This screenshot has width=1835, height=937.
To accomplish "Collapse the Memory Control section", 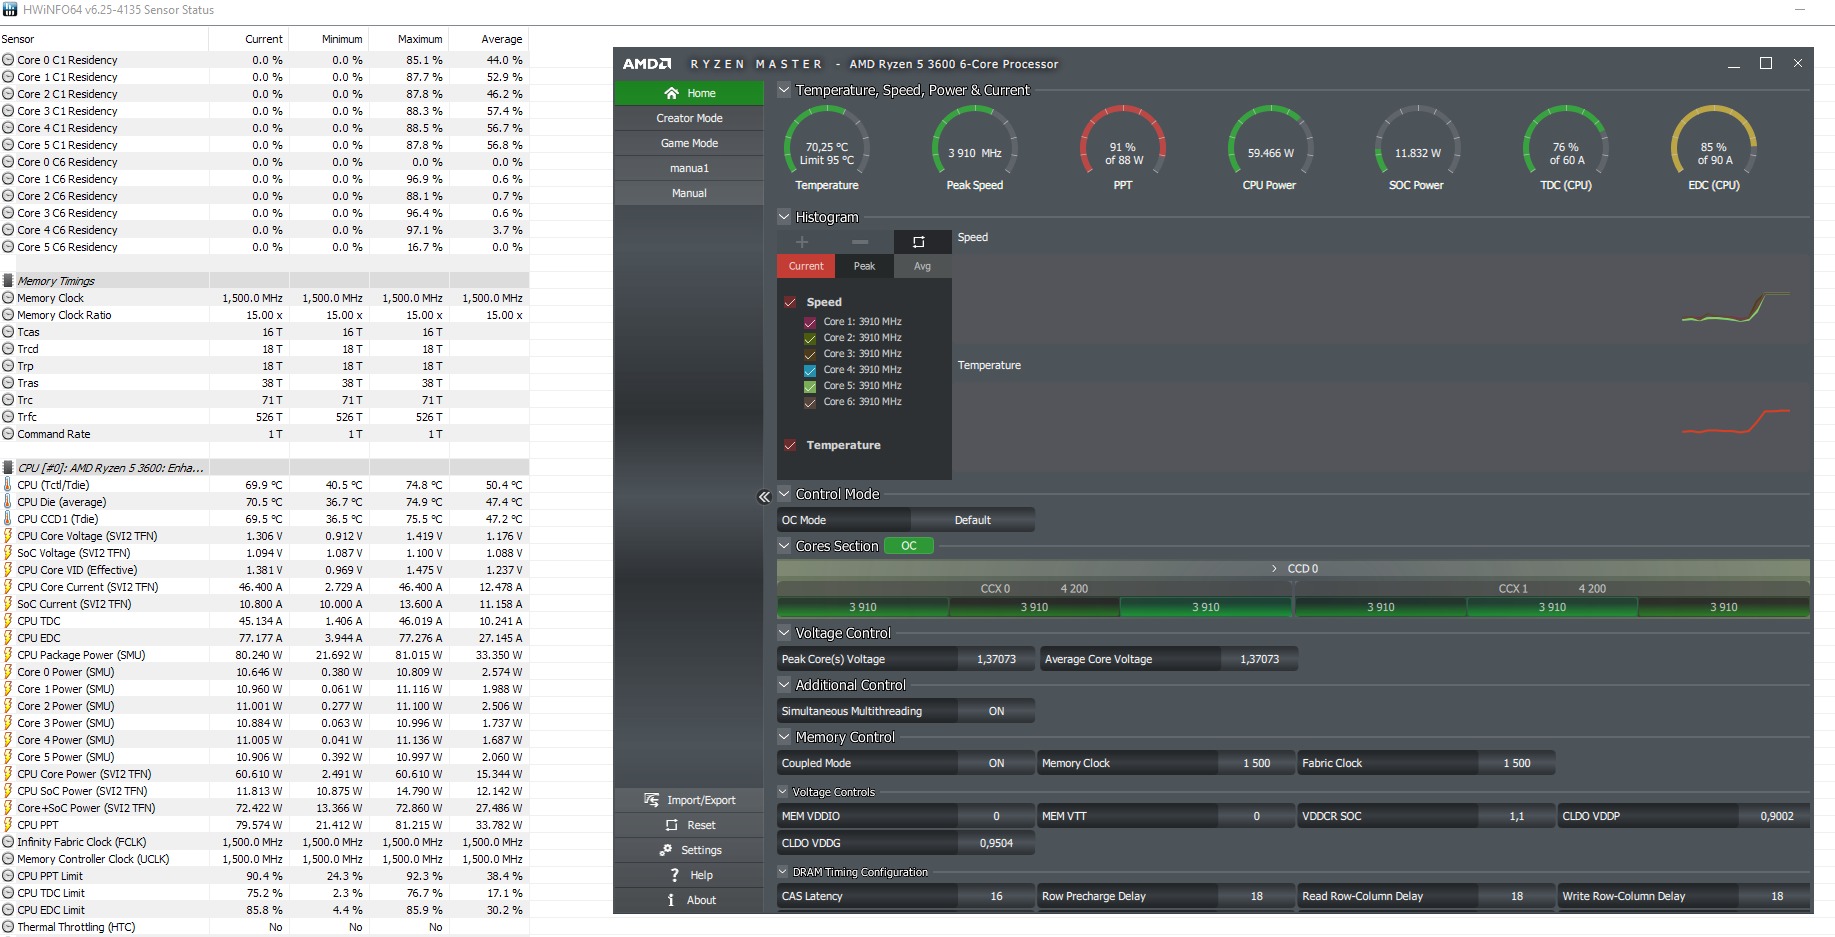I will pos(785,737).
